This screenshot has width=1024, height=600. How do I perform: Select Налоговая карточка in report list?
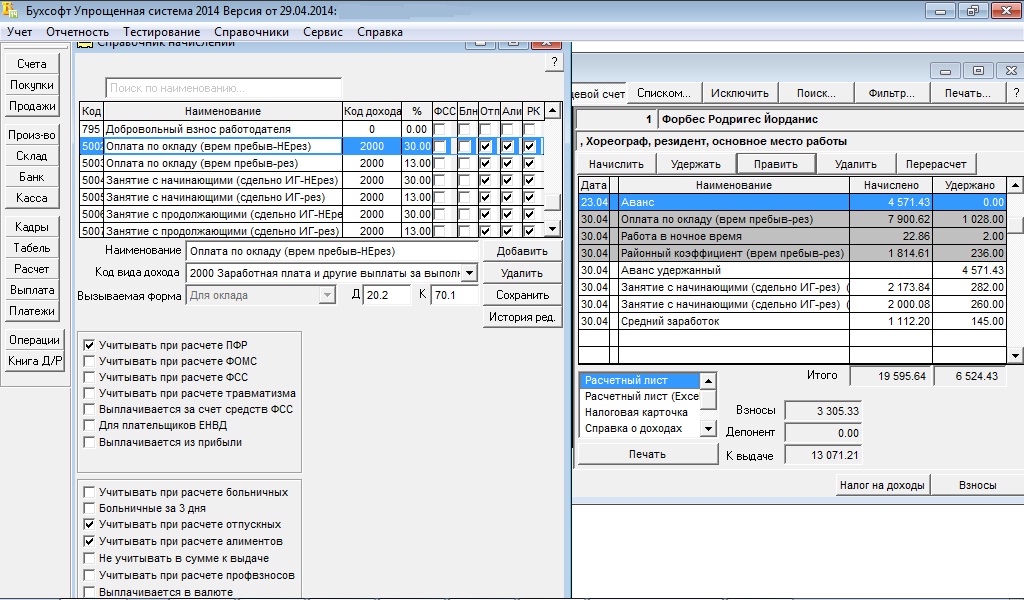(636, 412)
